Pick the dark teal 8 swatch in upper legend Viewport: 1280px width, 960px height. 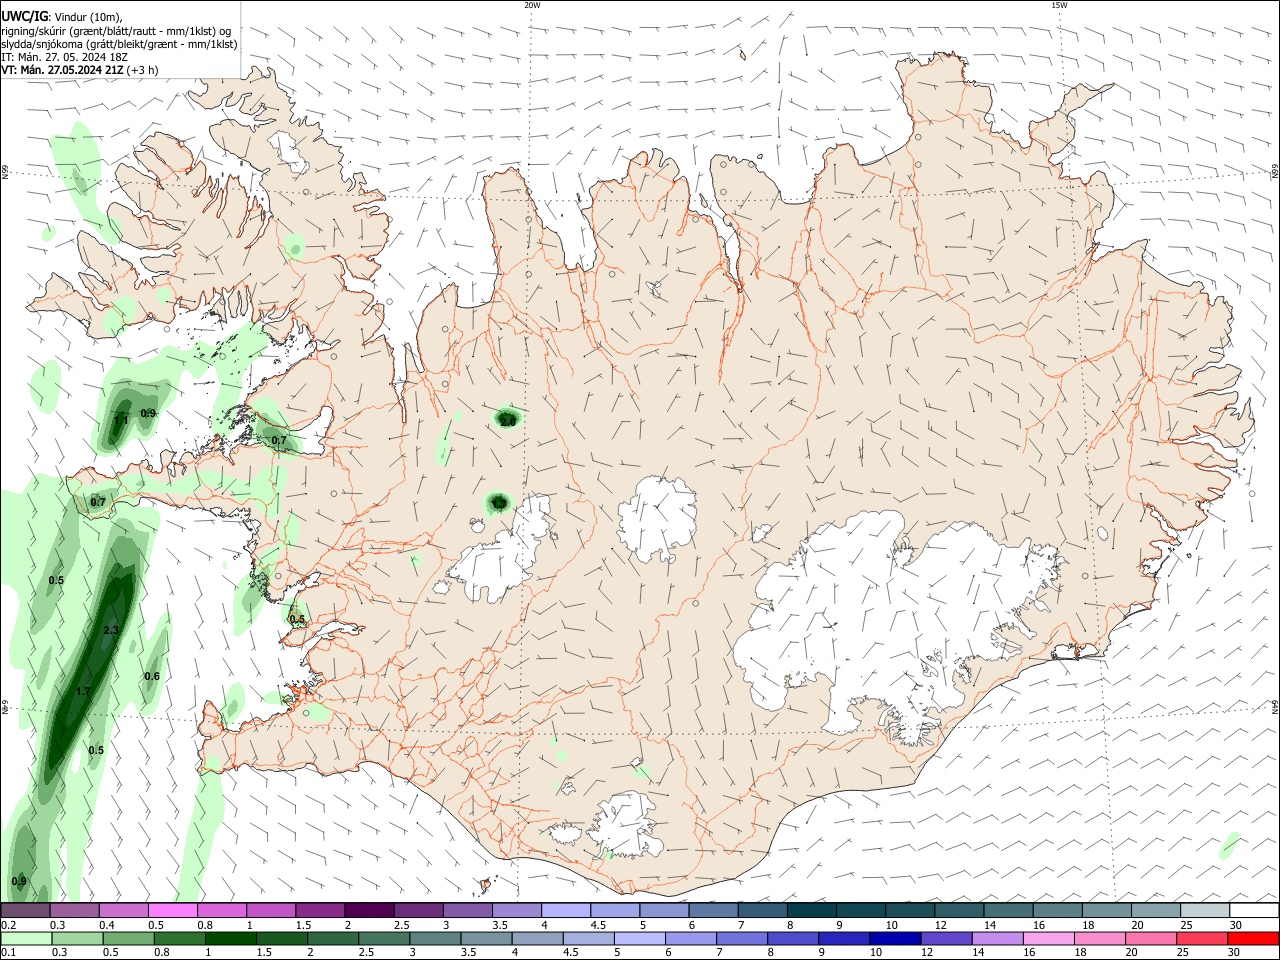click(x=811, y=910)
